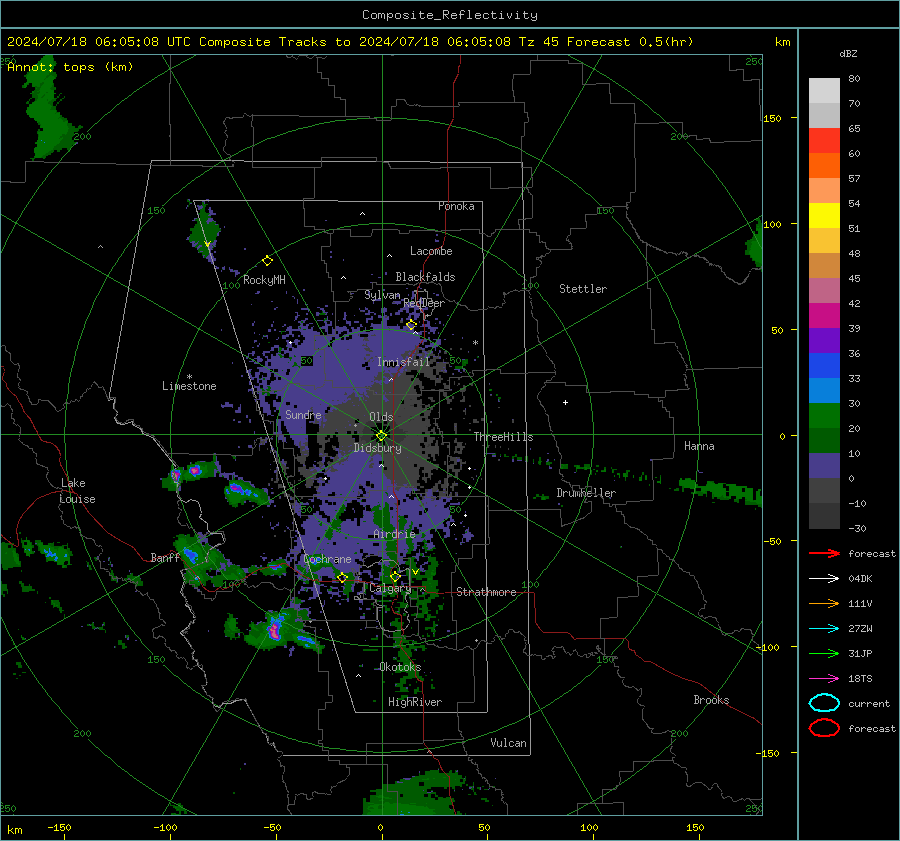
Task: Click the Brooks city label
Action: [x=711, y=700]
